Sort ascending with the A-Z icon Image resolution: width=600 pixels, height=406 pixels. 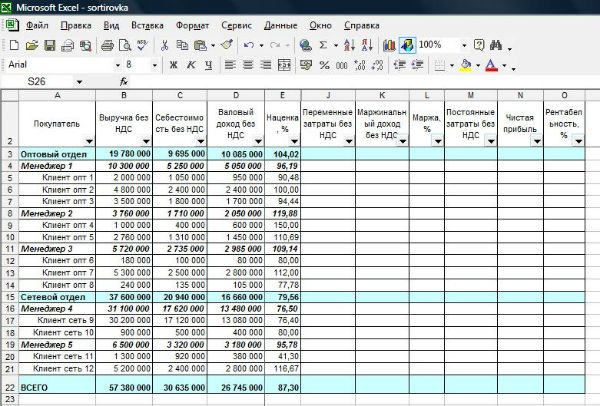click(x=347, y=45)
